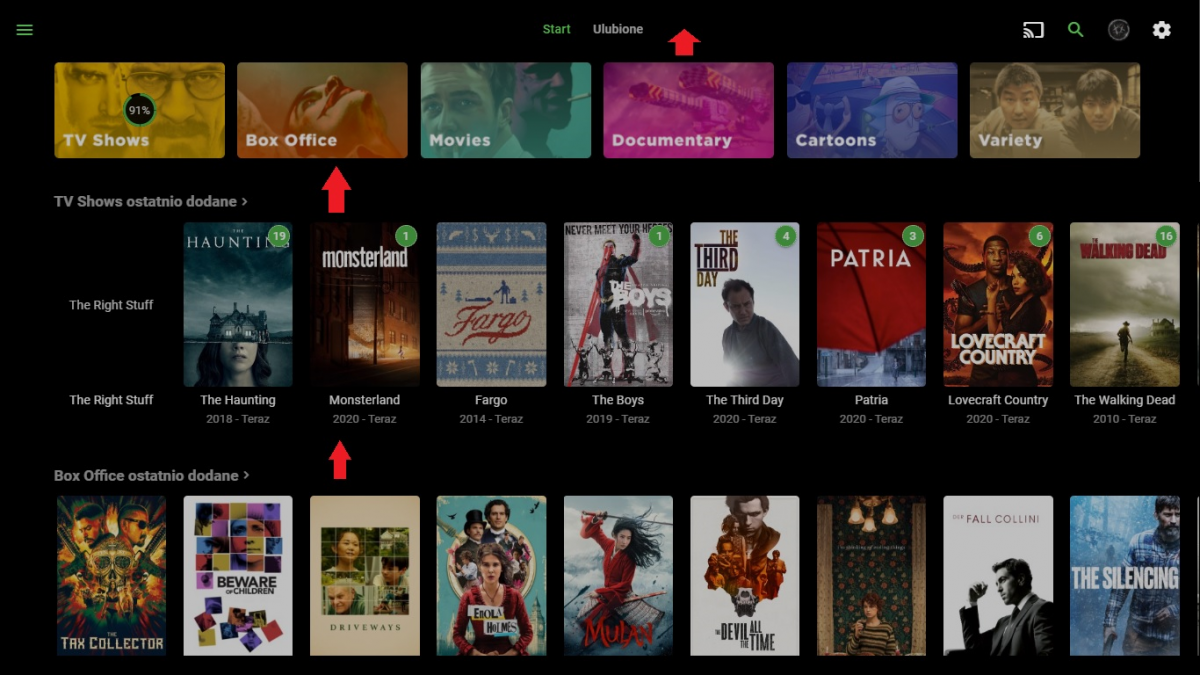The width and height of the screenshot is (1200, 675).
Task: Click the count badge on Monsterland poster
Action: [x=406, y=236]
